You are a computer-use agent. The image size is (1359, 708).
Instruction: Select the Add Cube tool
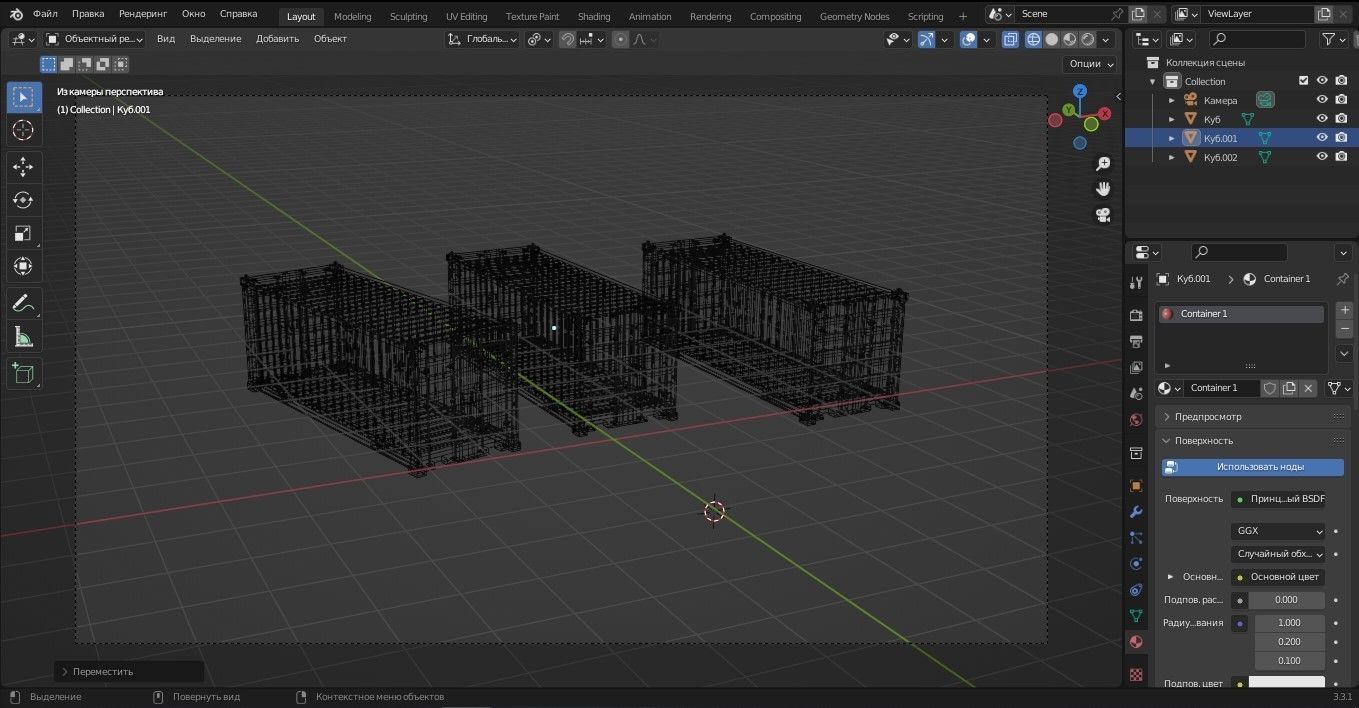pyautogui.click(x=23, y=374)
